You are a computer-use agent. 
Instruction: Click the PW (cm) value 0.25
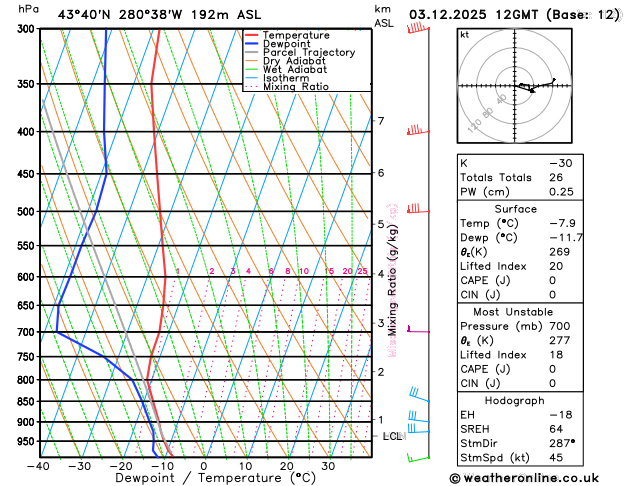pyautogui.click(x=561, y=192)
